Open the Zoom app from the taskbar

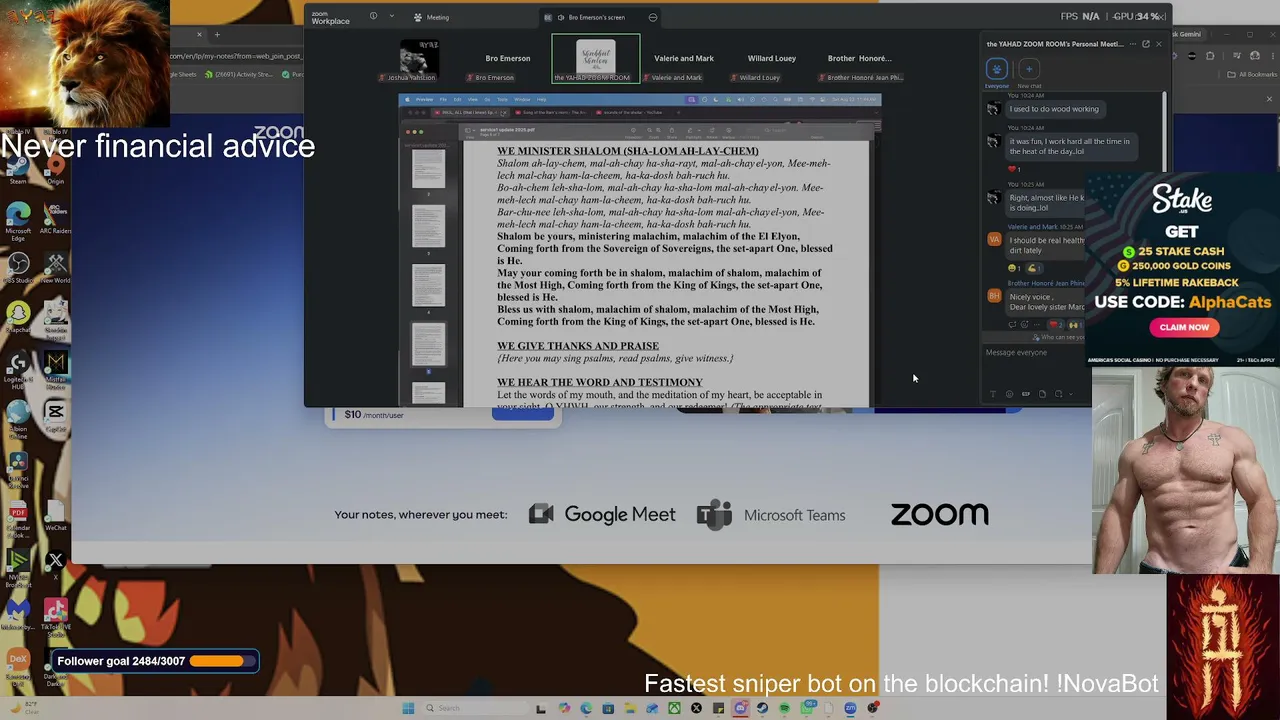point(850,708)
